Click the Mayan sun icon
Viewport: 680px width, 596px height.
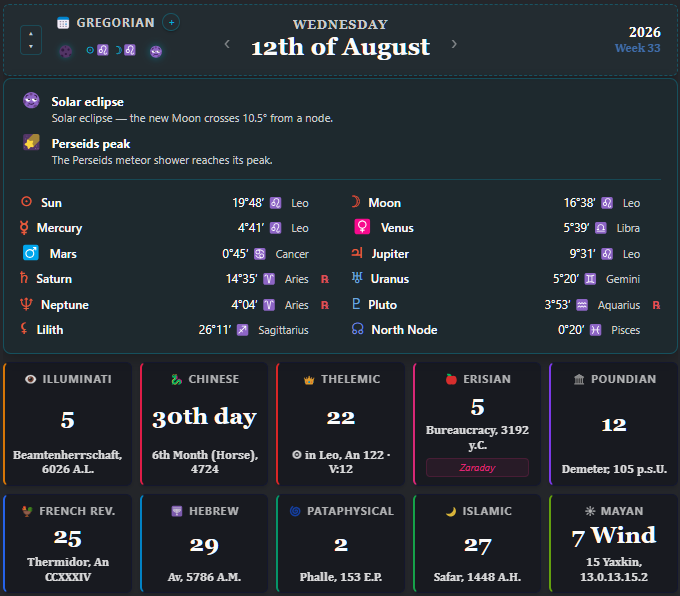coord(590,511)
